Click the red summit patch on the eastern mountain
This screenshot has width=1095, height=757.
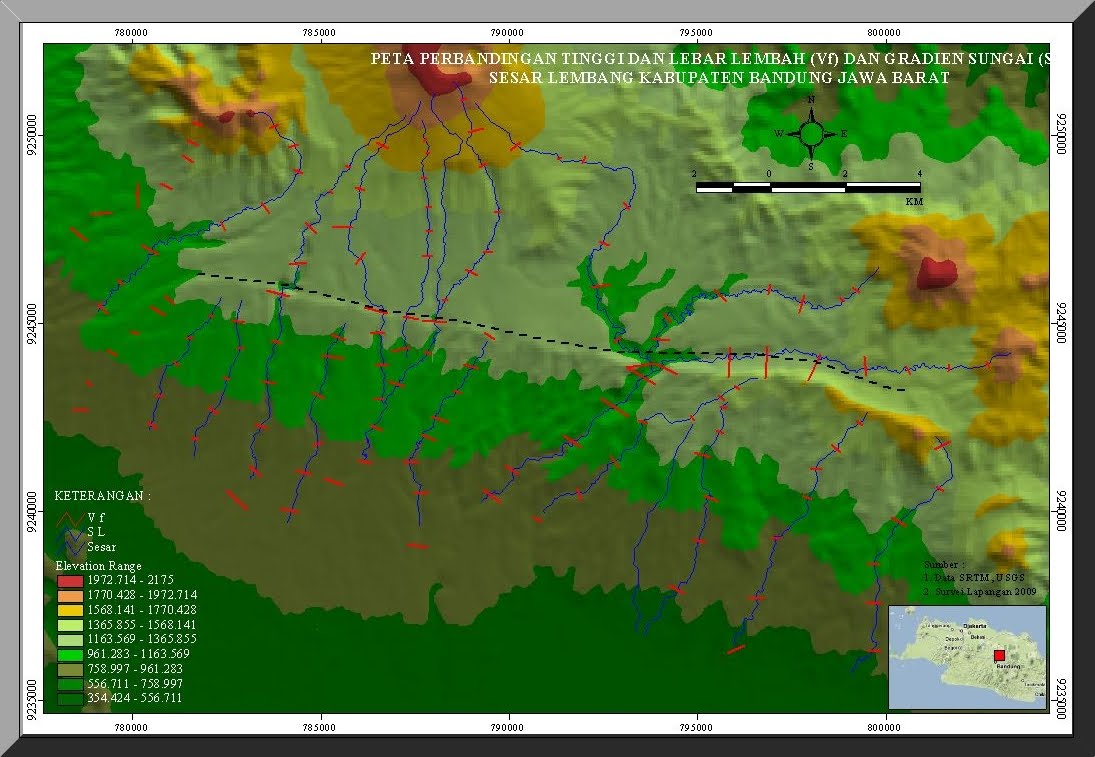(x=936, y=272)
